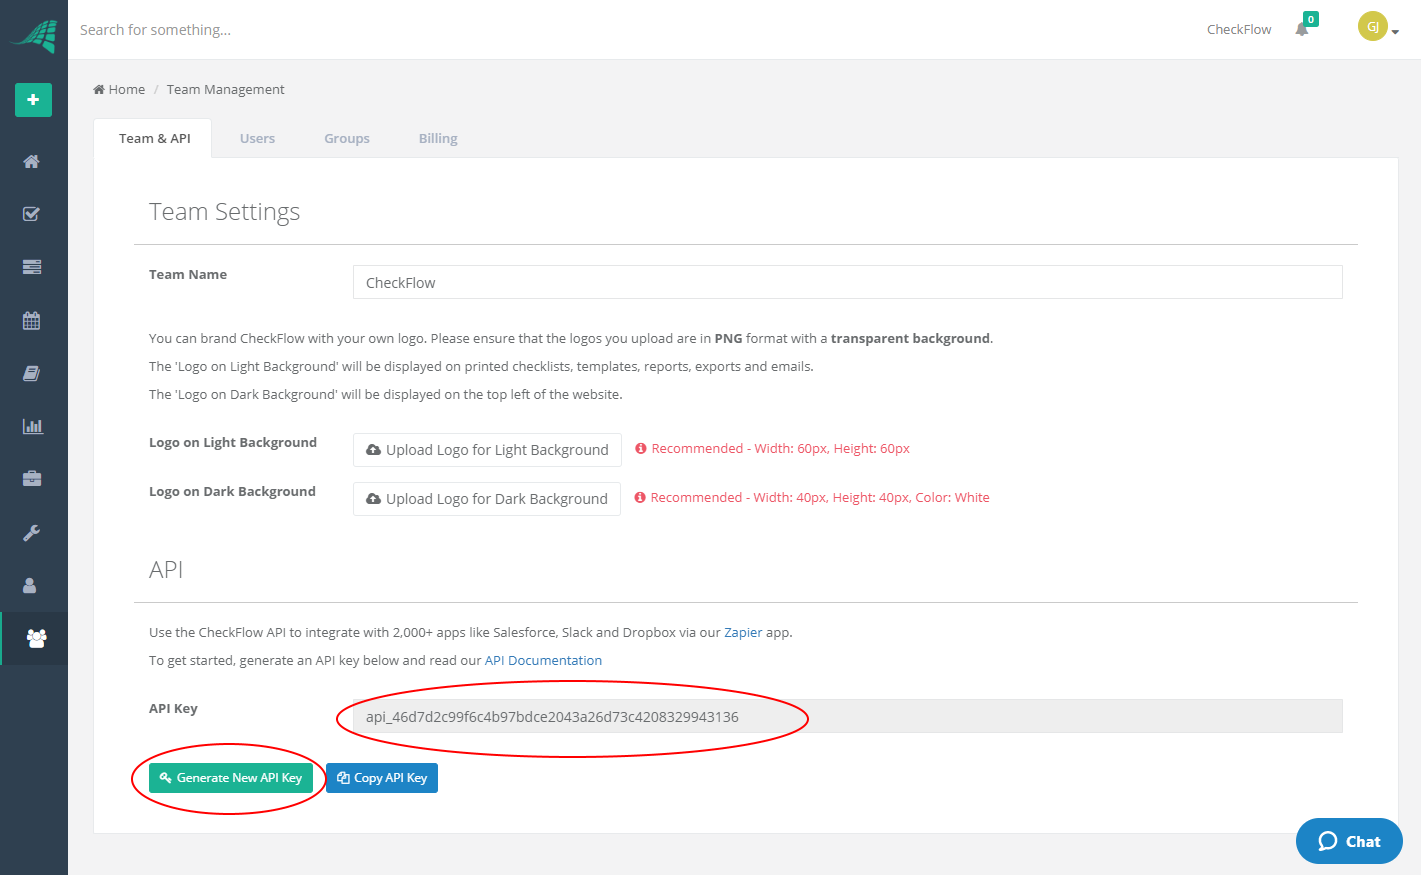Click the CheckFlow logo icon
Viewport: 1421px width, 875px height.
[34, 35]
